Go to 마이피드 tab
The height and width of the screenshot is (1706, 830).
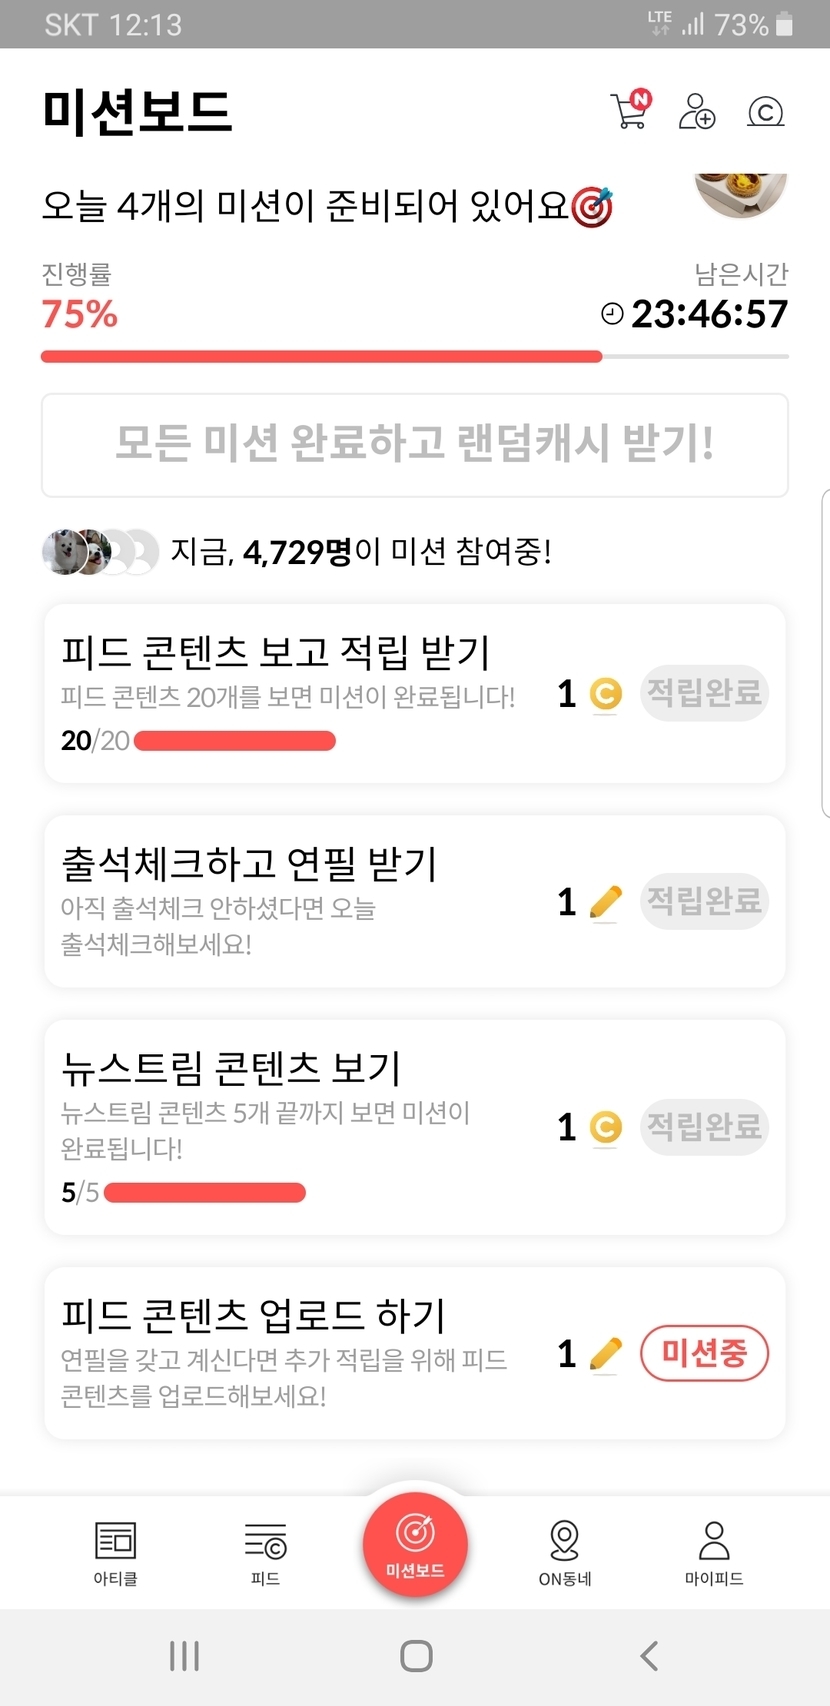pyautogui.click(x=714, y=1552)
